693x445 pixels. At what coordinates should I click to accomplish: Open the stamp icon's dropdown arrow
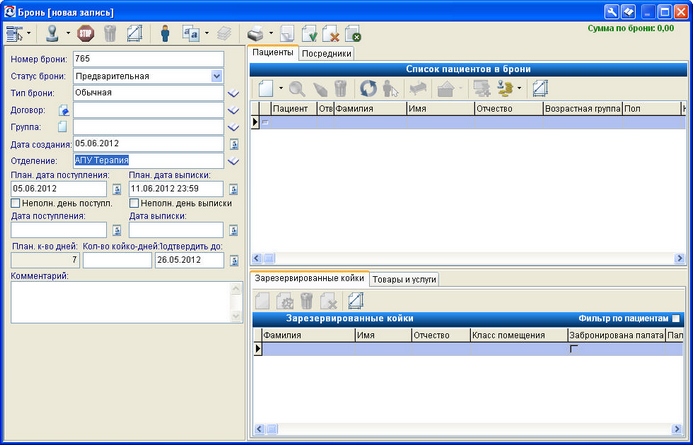coord(68,33)
